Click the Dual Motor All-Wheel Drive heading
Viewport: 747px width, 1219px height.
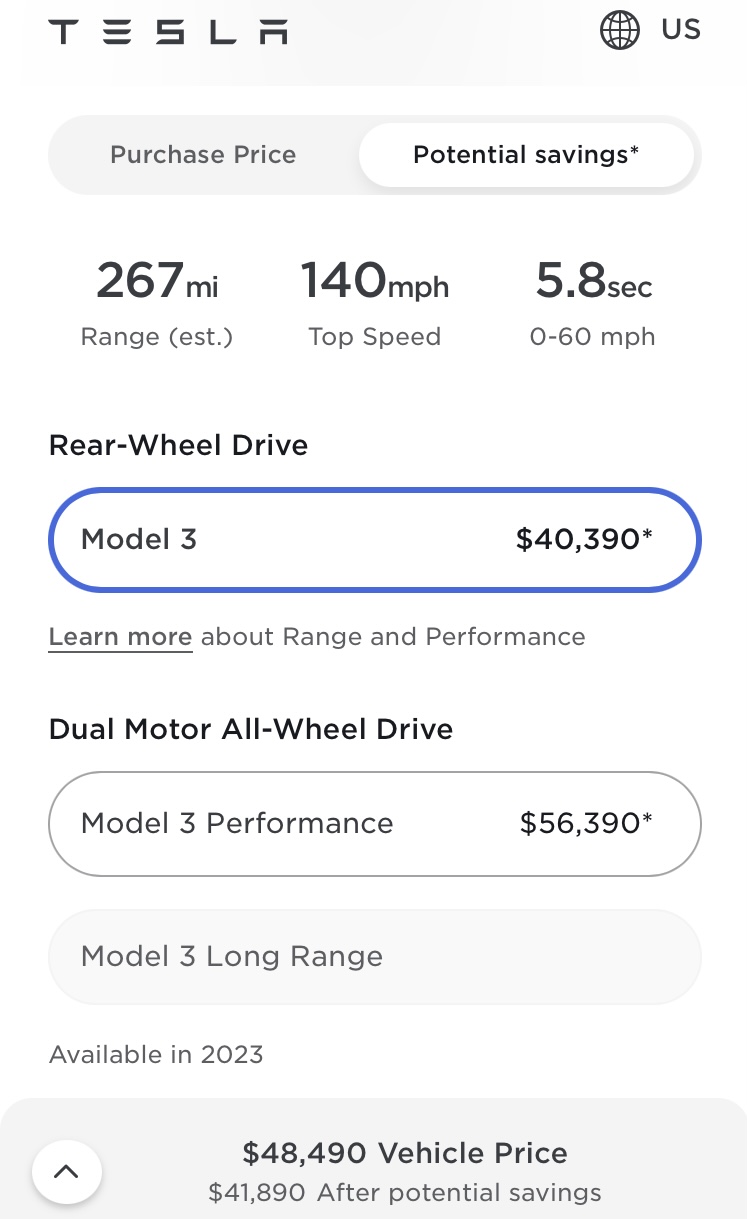251,729
